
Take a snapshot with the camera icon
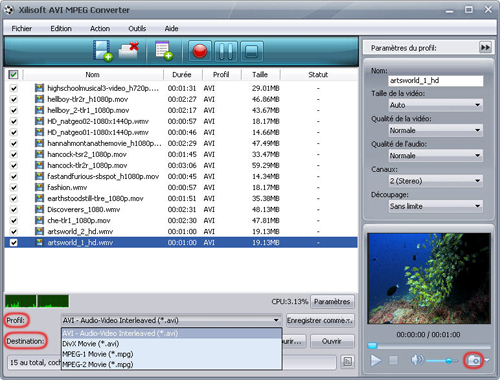pyautogui.click(x=473, y=360)
